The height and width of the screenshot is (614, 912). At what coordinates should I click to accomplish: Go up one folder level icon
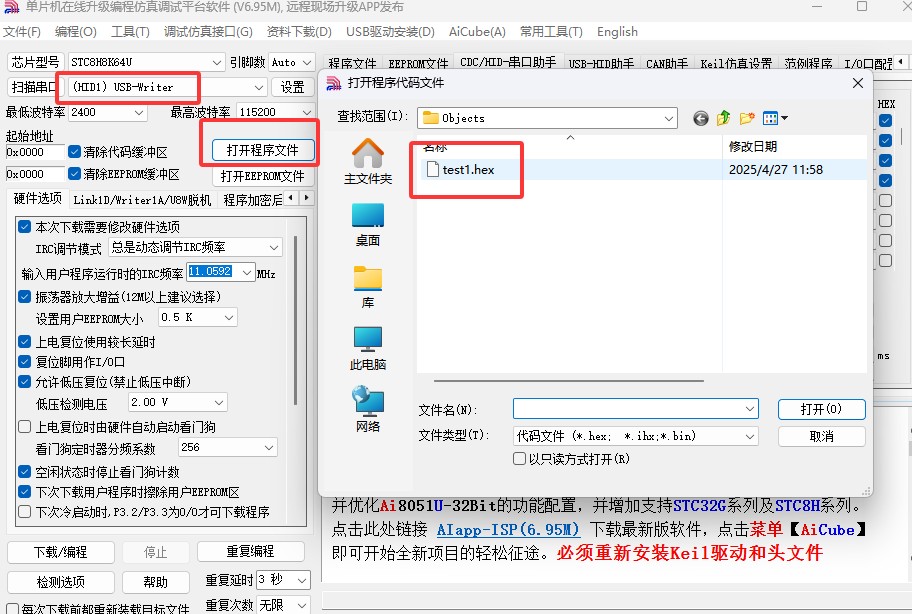click(724, 119)
